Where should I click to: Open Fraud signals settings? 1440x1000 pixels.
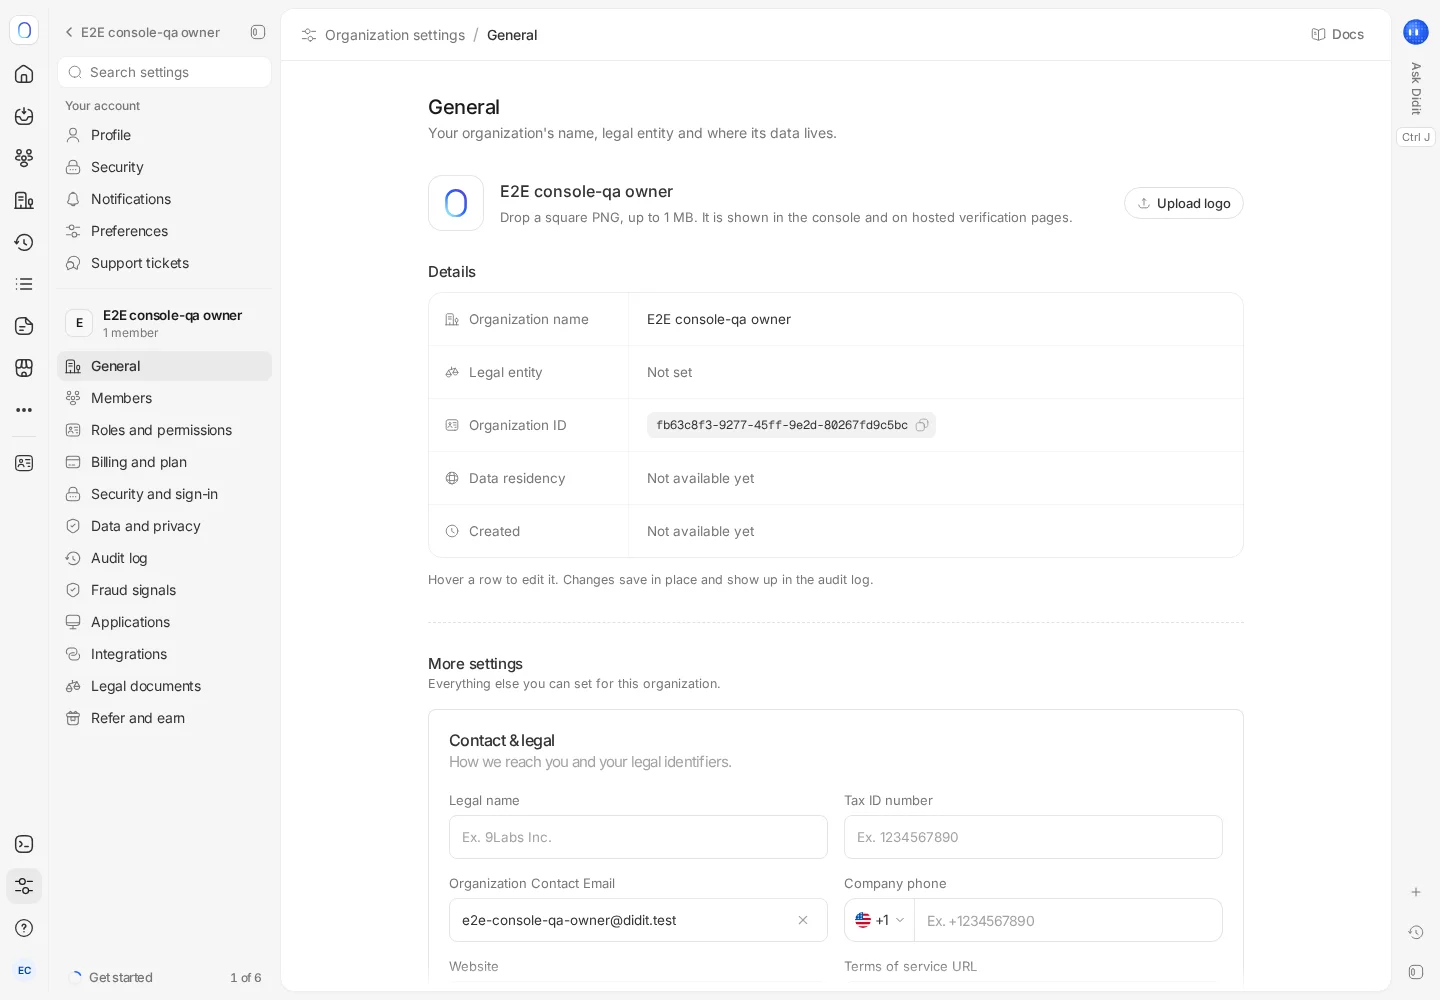click(x=164, y=590)
